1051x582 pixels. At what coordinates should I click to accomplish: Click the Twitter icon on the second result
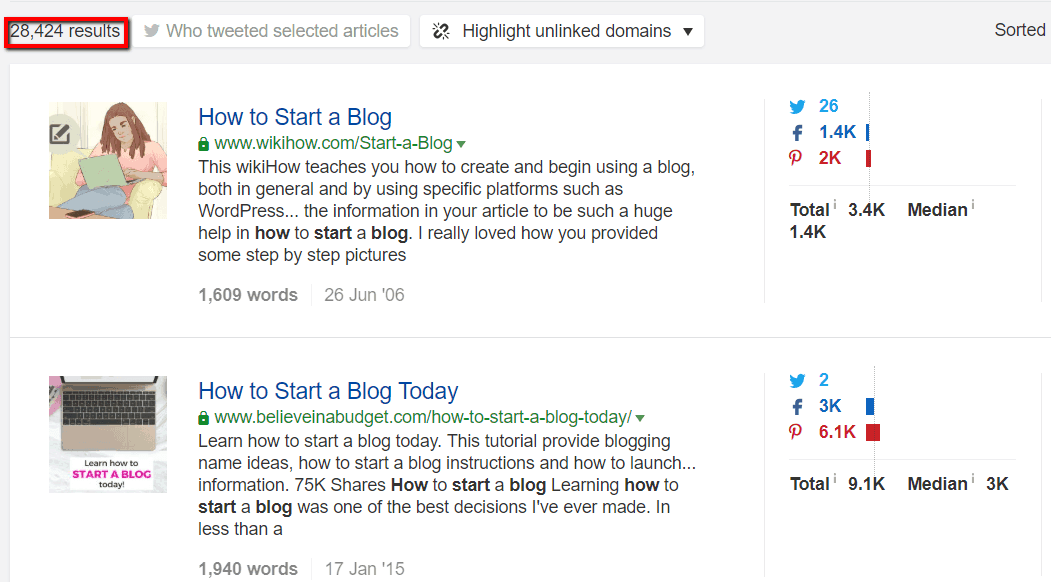point(797,380)
